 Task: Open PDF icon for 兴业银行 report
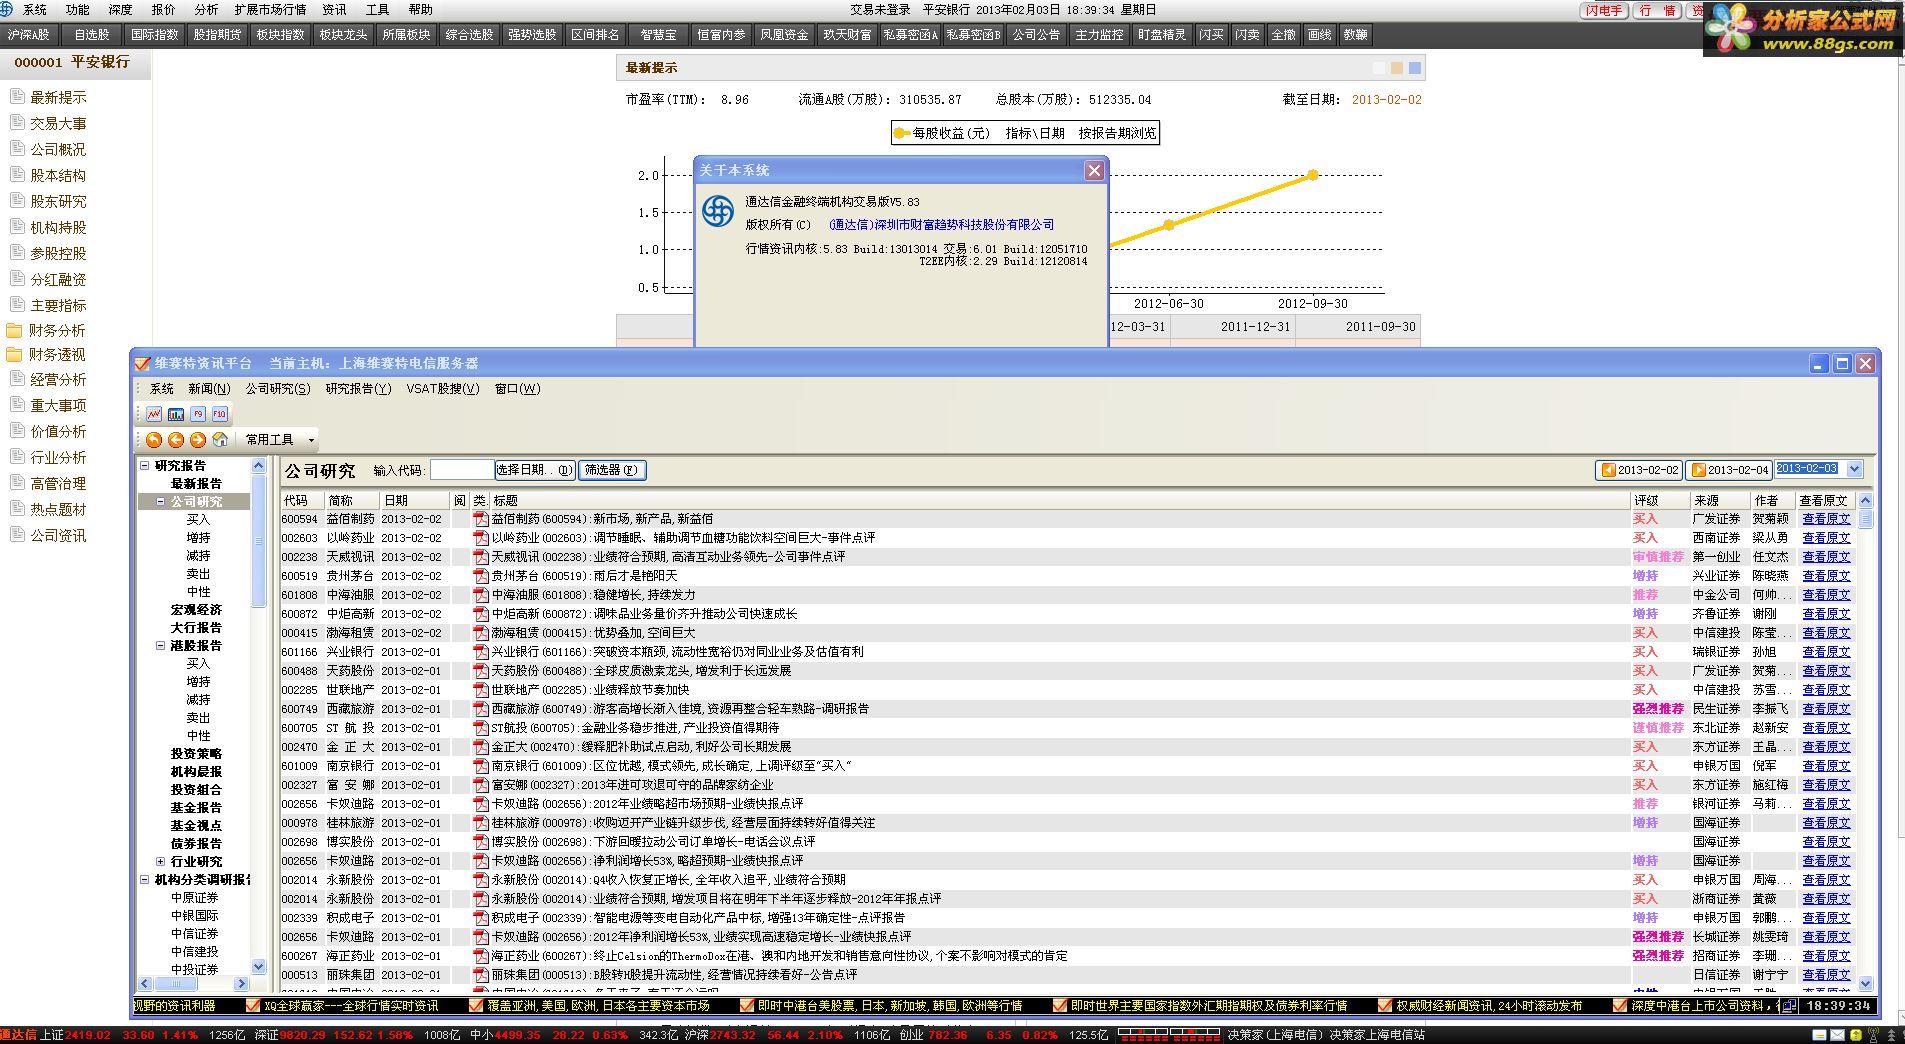pos(481,652)
